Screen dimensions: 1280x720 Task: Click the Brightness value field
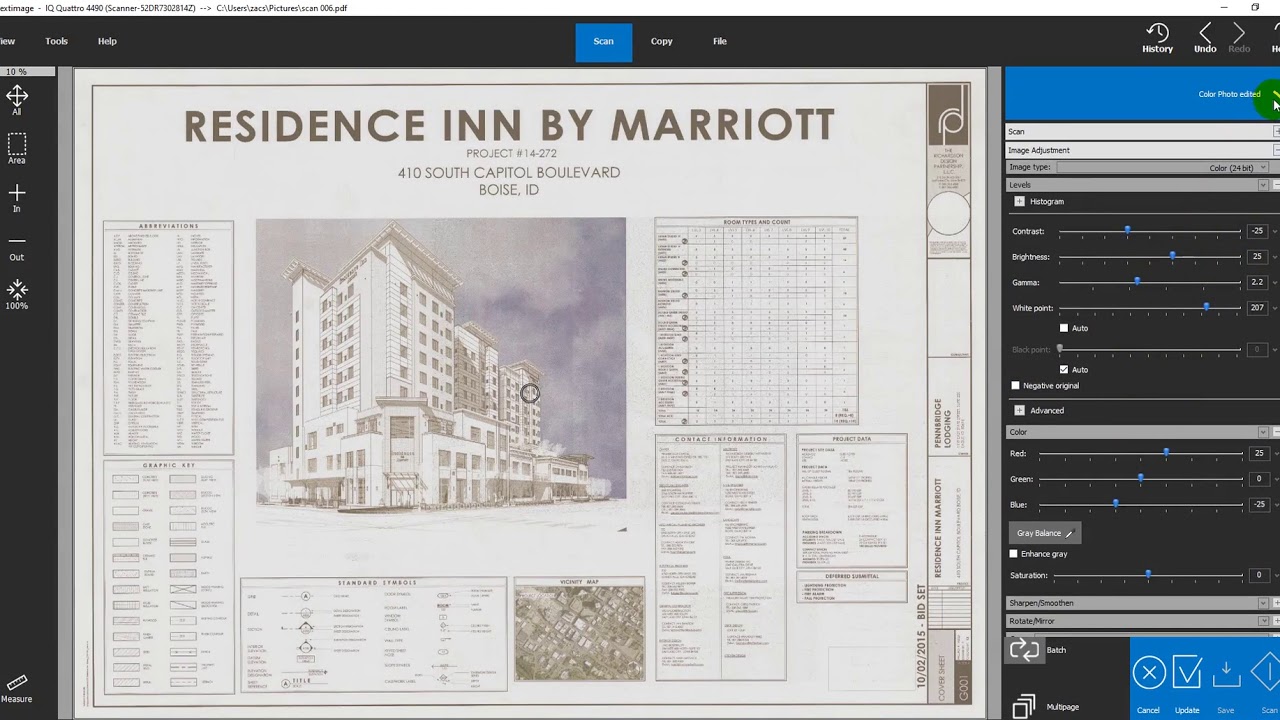1258,257
